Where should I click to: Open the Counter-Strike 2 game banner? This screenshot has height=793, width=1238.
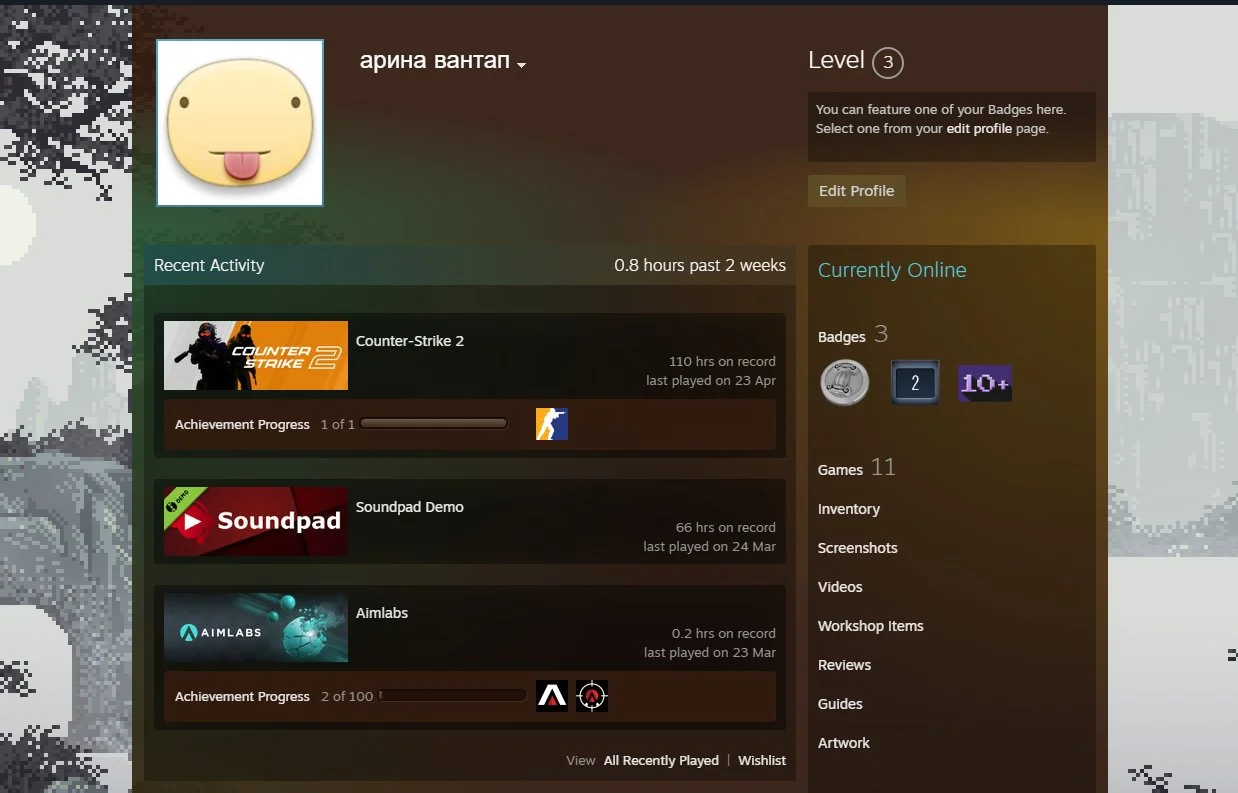(x=256, y=355)
